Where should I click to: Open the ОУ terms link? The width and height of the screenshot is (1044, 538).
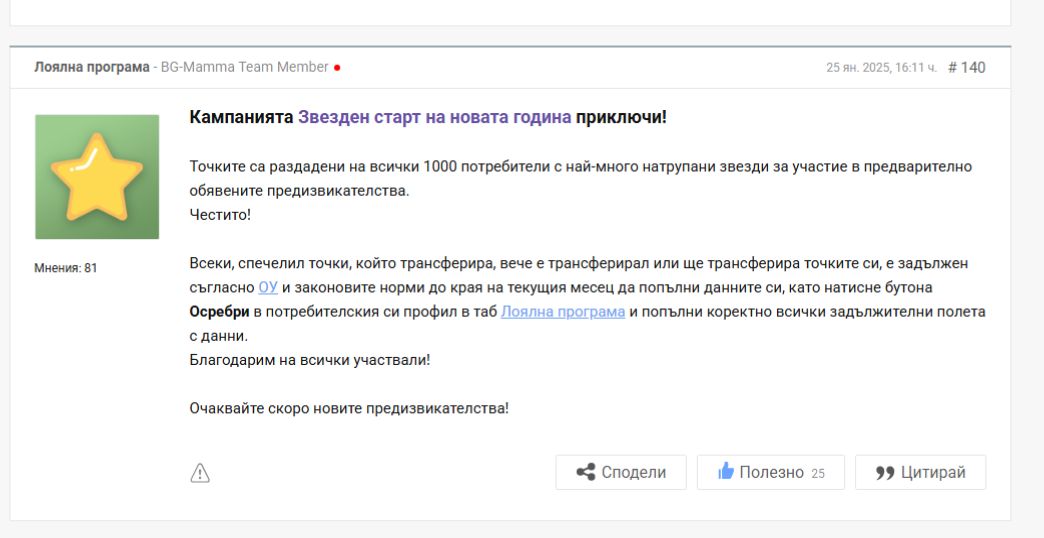pos(268,288)
